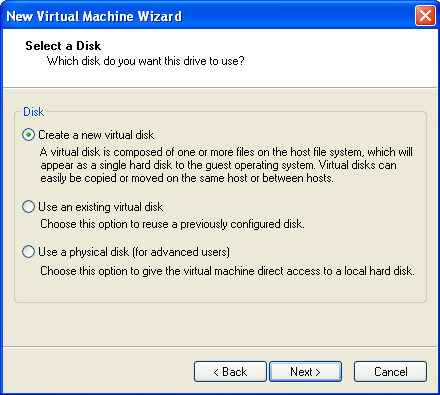Click the 'Use a physical disk (for advanced users)' label
Viewport: 440px width, 395px height.
(134, 252)
